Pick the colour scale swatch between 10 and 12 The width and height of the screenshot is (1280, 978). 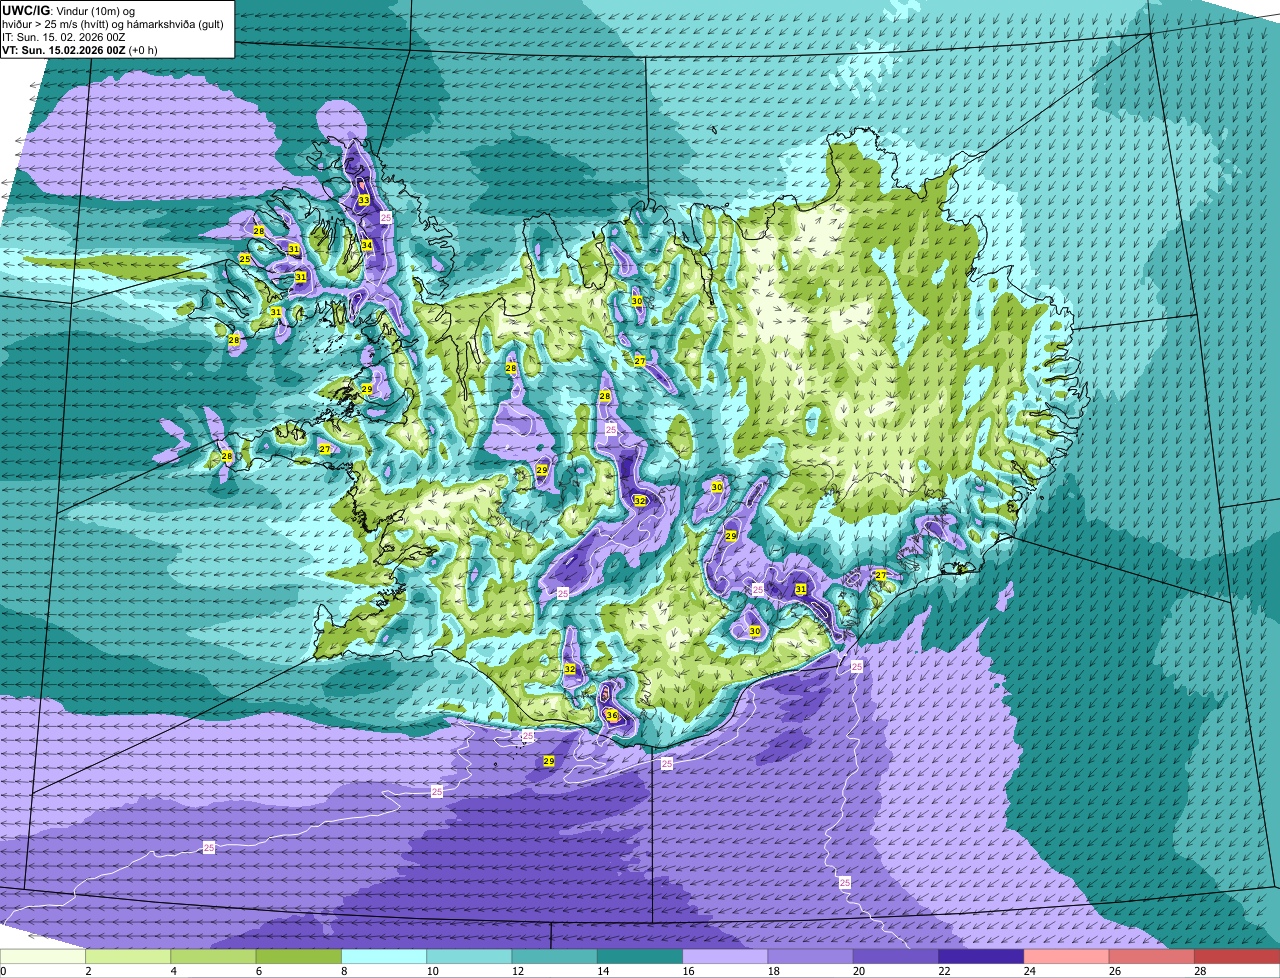469,956
